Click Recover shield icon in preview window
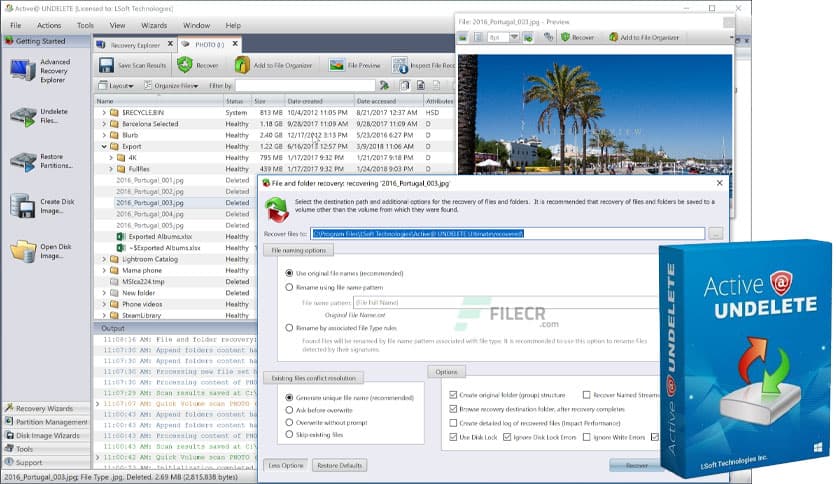Screen dimensions: 836x484 point(566,37)
